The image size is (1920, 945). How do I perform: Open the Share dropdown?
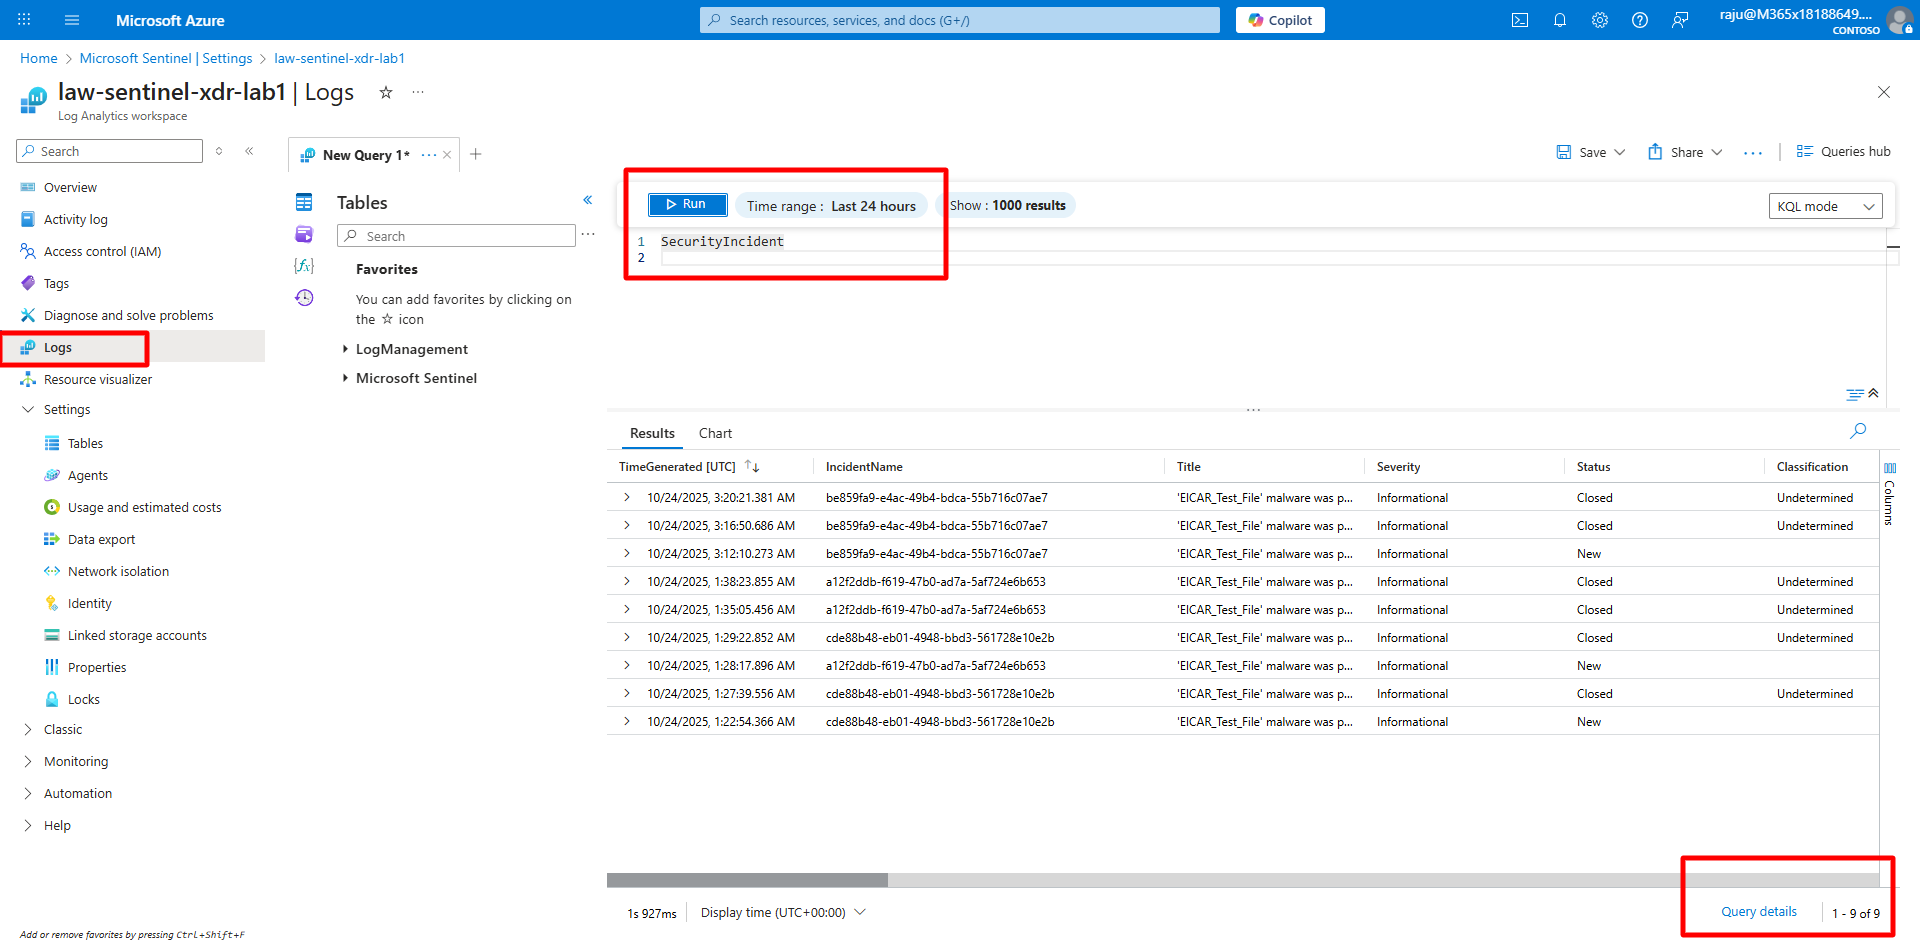coord(1685,152)
